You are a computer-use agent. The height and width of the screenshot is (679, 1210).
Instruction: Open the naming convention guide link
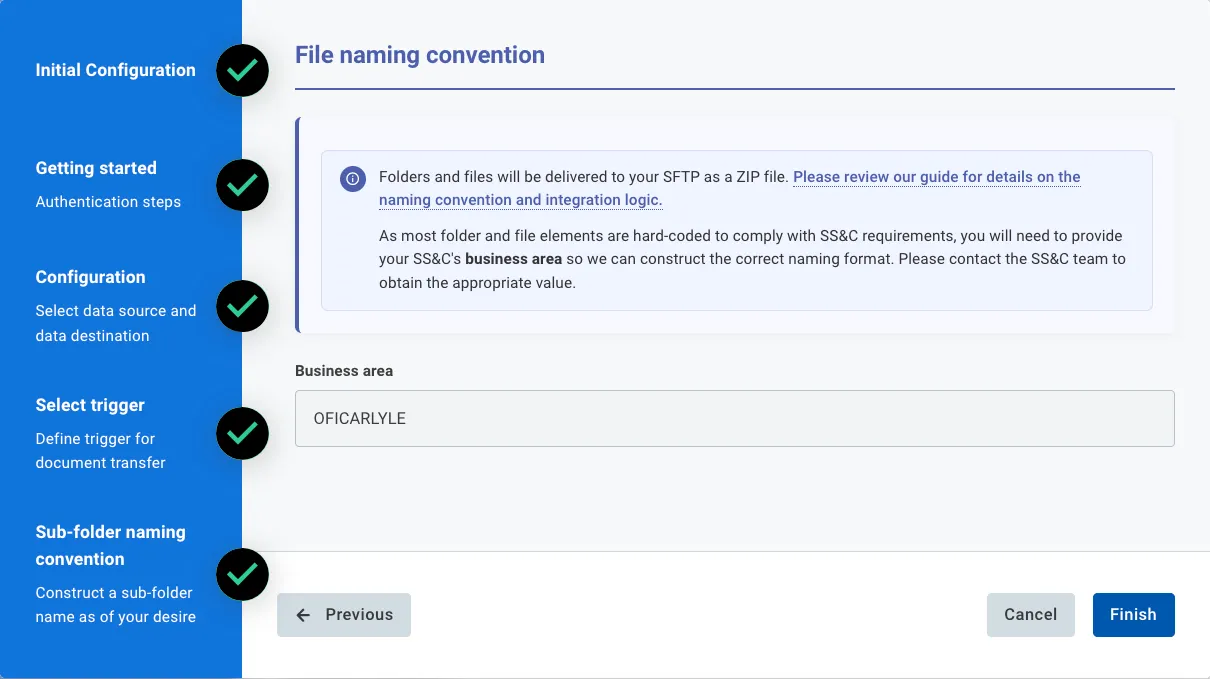pos(936,177)
